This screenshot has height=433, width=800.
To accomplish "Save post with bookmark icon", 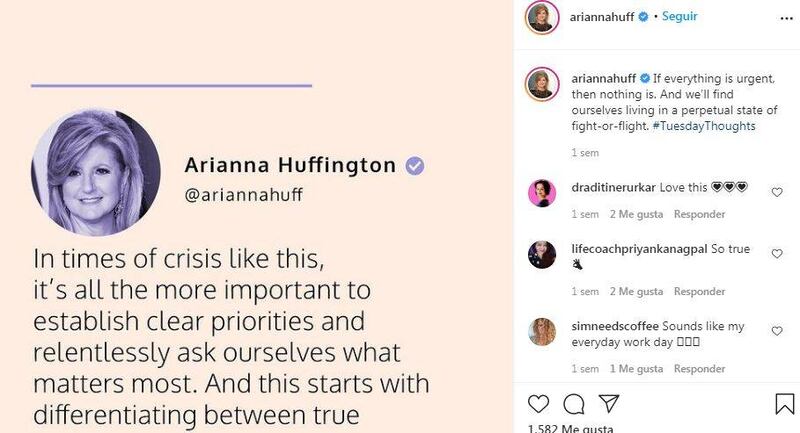I will click(785, 403).
